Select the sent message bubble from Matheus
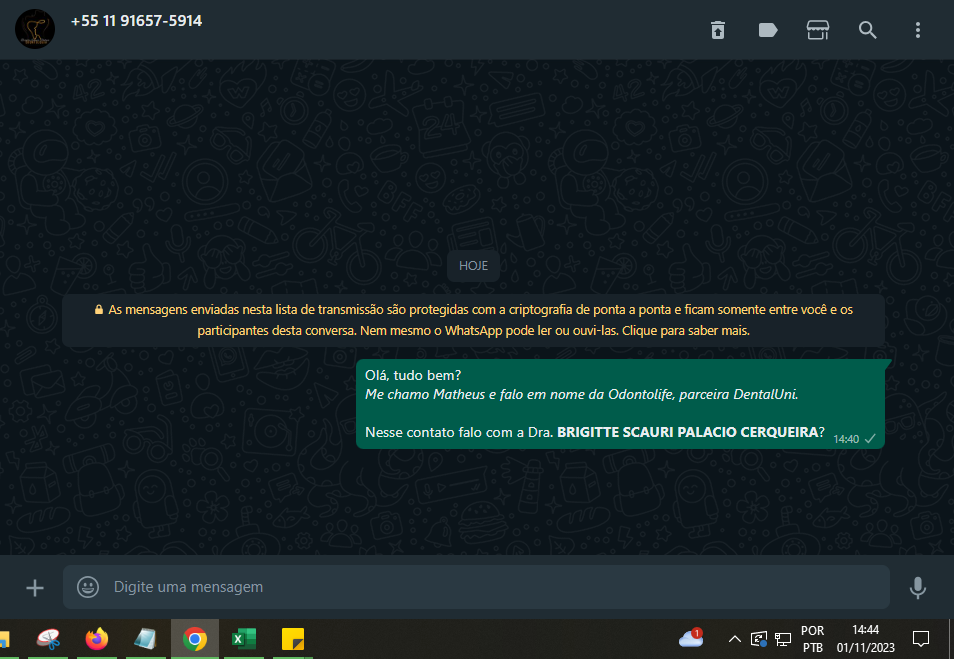 coord(620,404)
